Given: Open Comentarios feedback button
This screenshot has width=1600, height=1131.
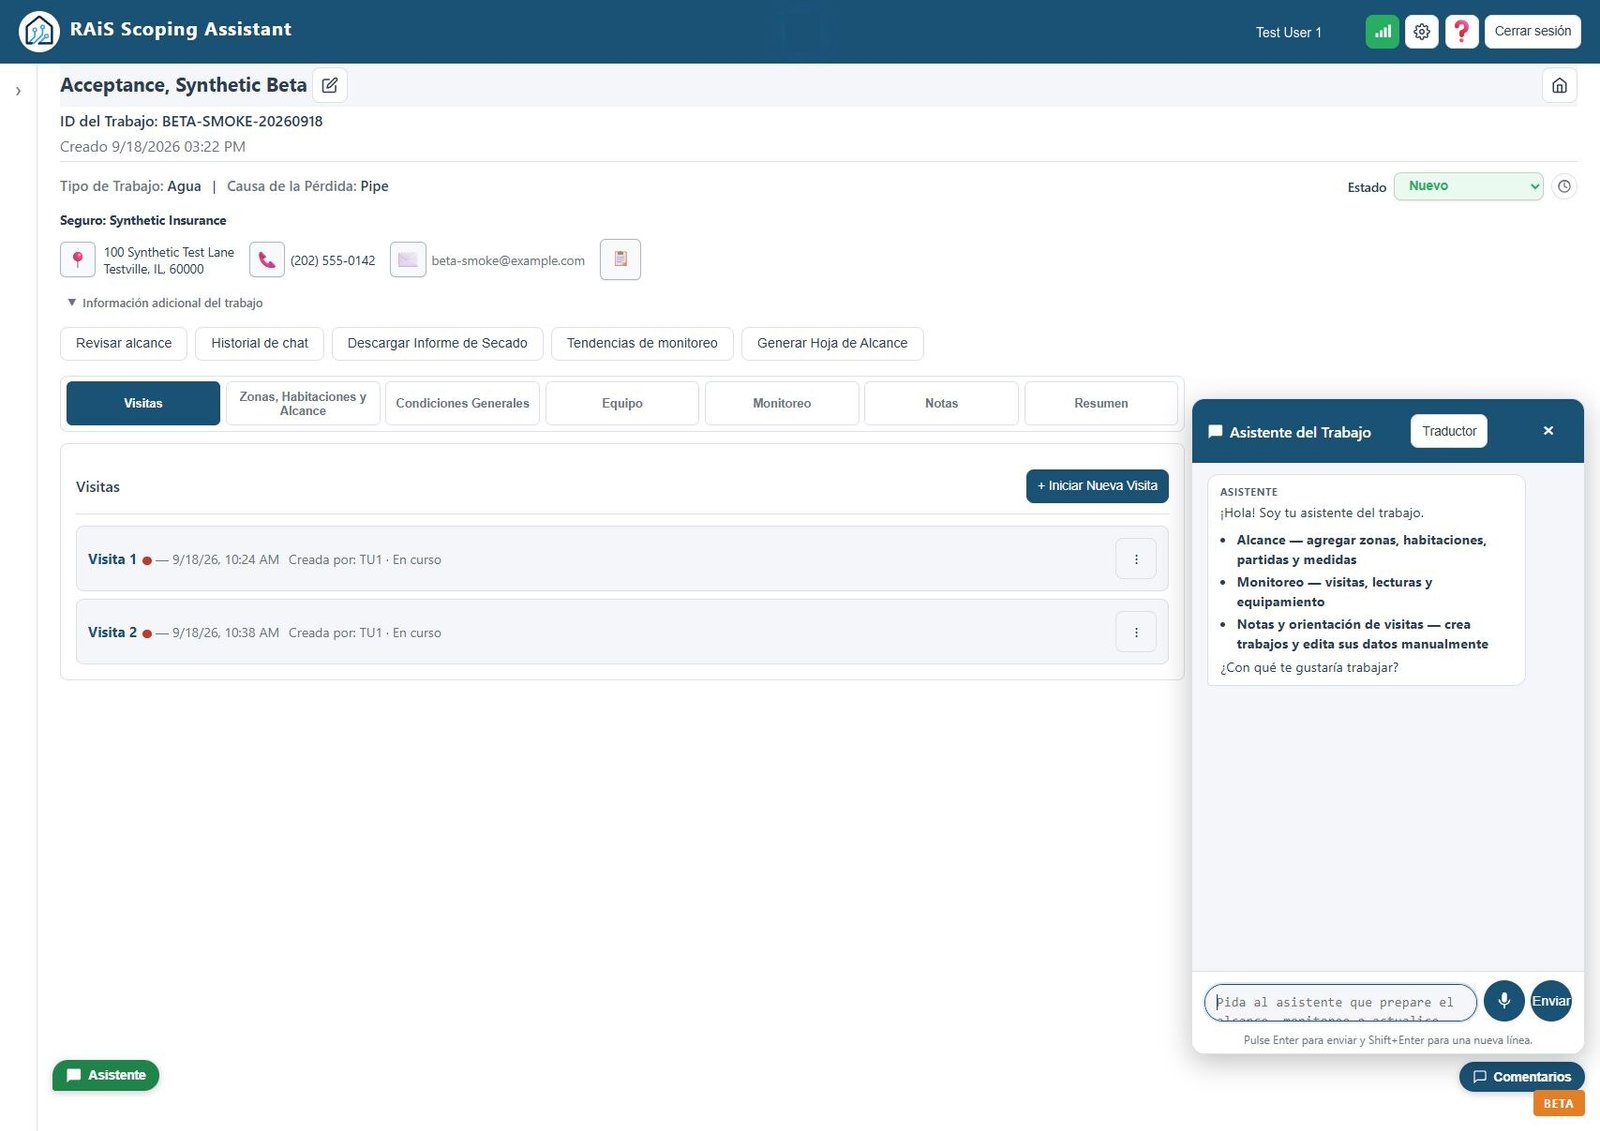Looking at the screenshot, I should [x=1522, y=1077].
